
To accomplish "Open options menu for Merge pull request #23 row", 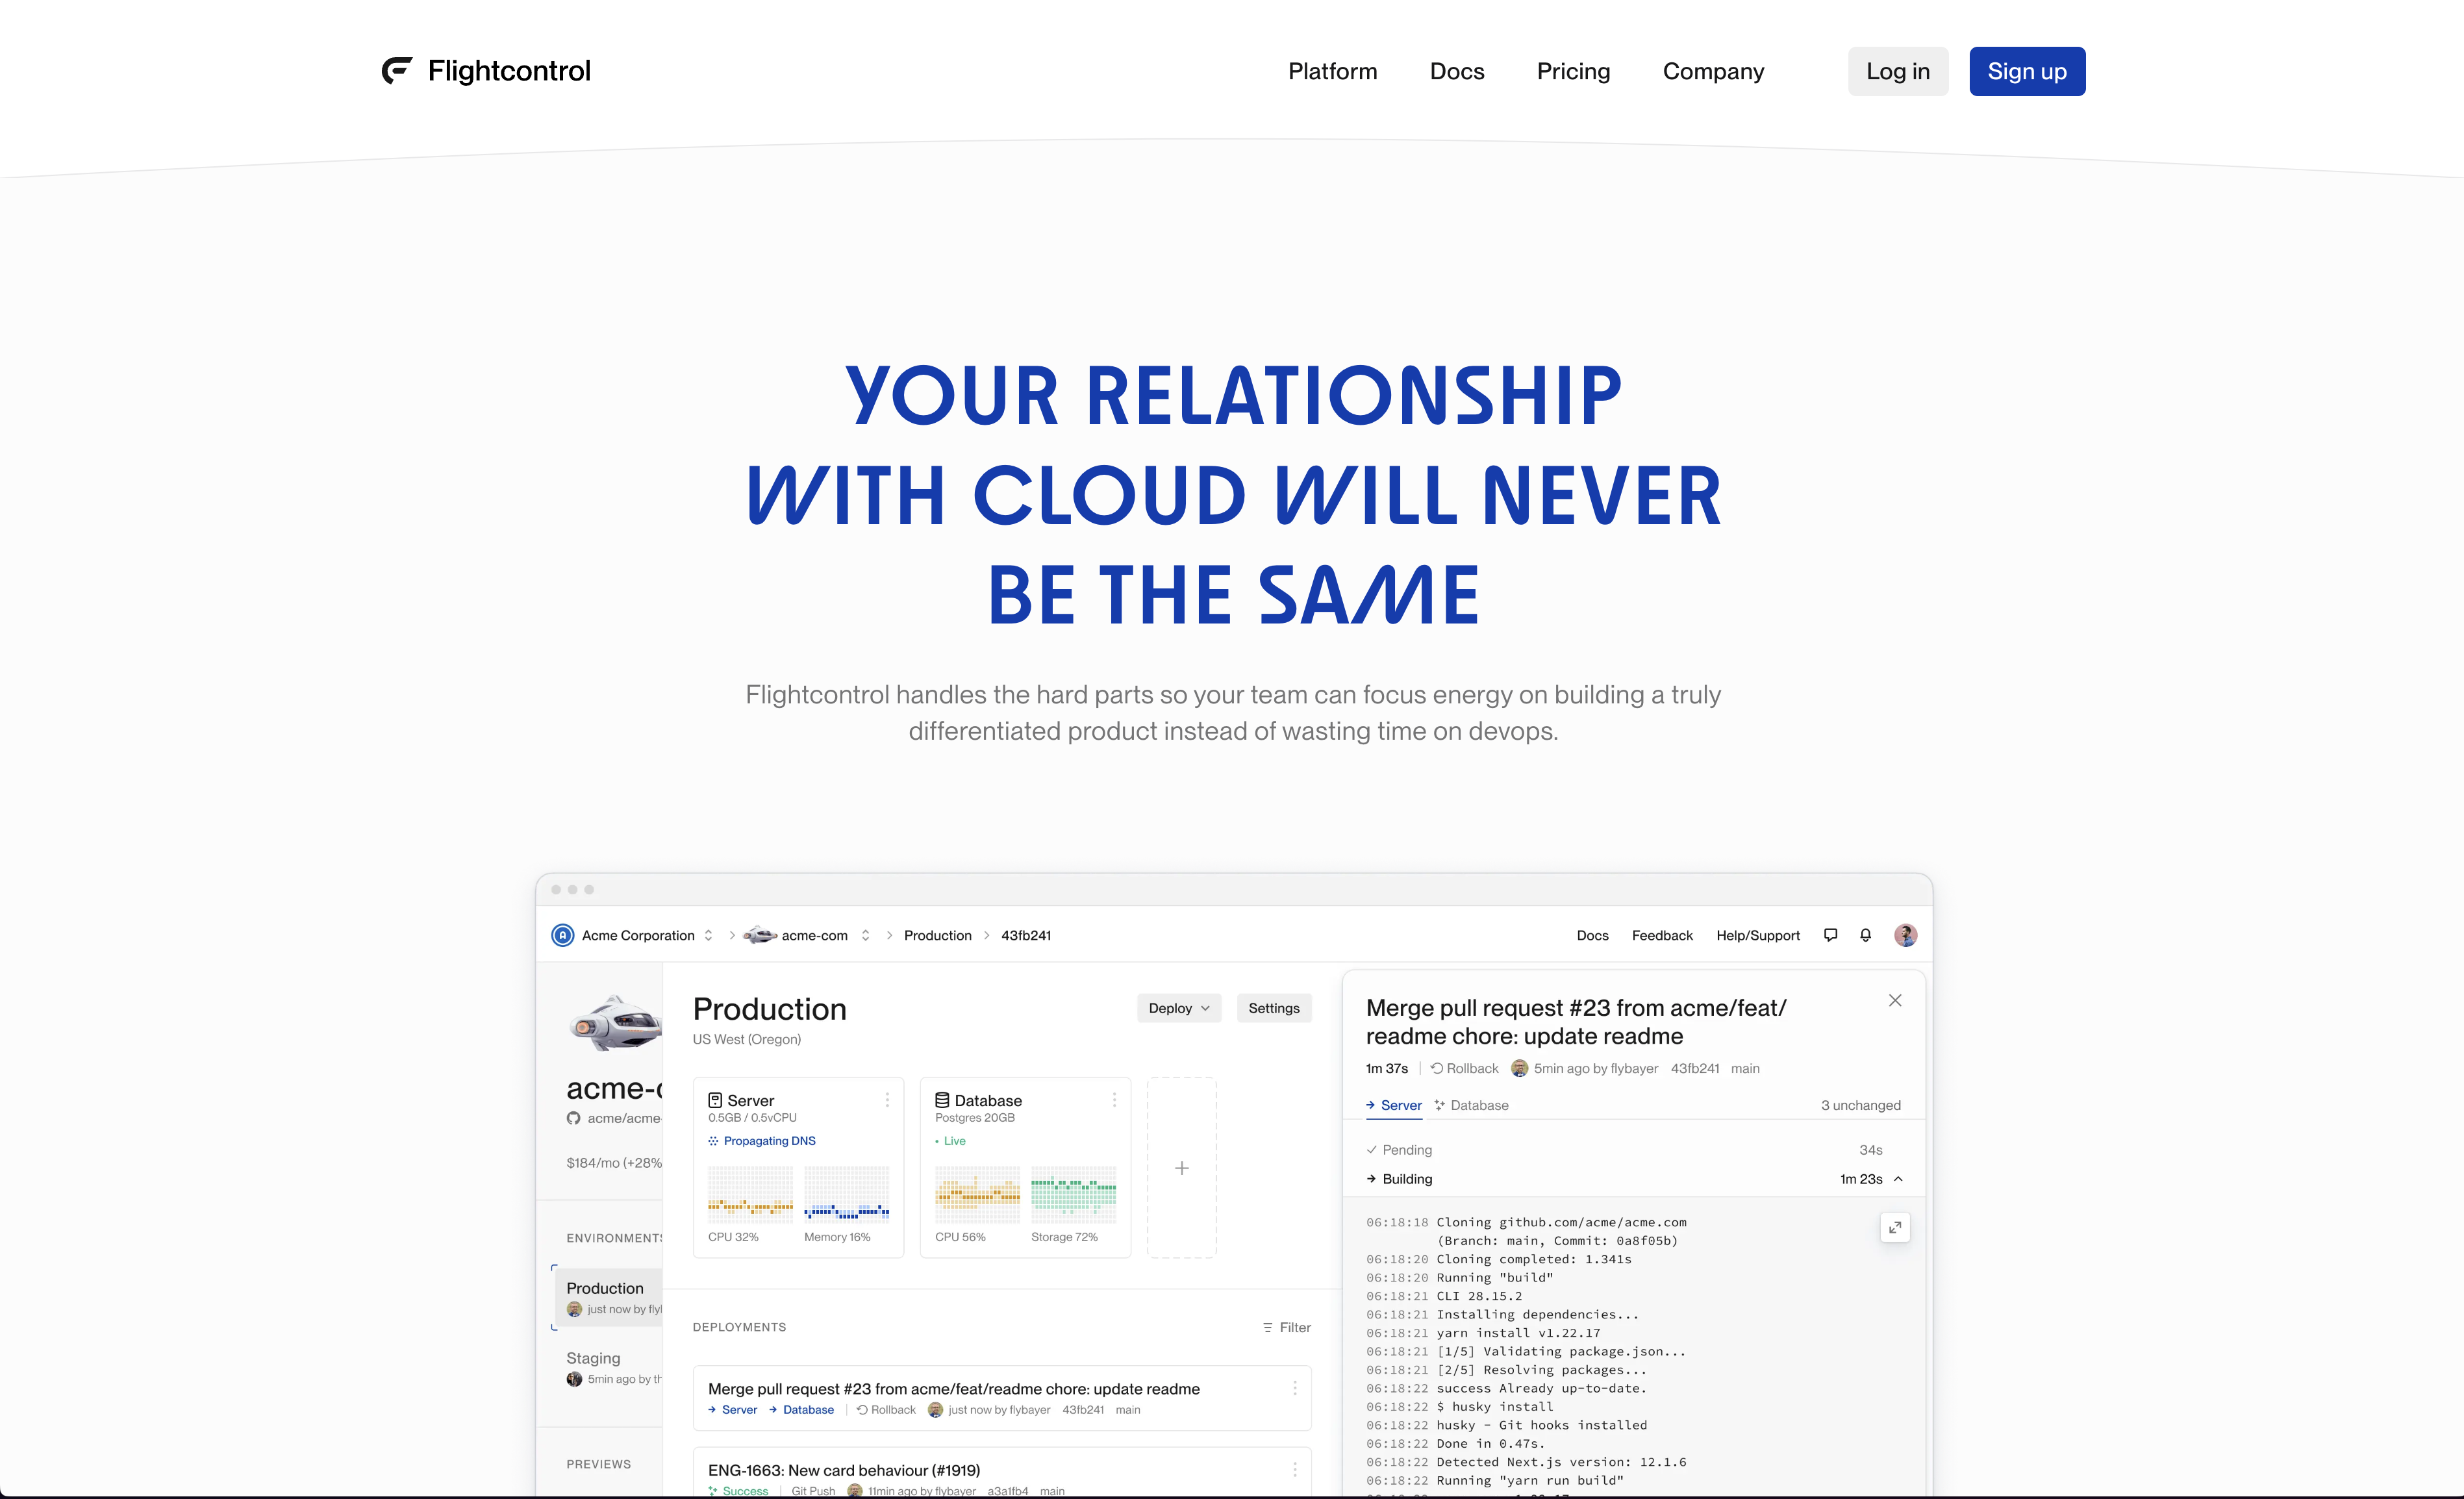I will [1294, 1388].
